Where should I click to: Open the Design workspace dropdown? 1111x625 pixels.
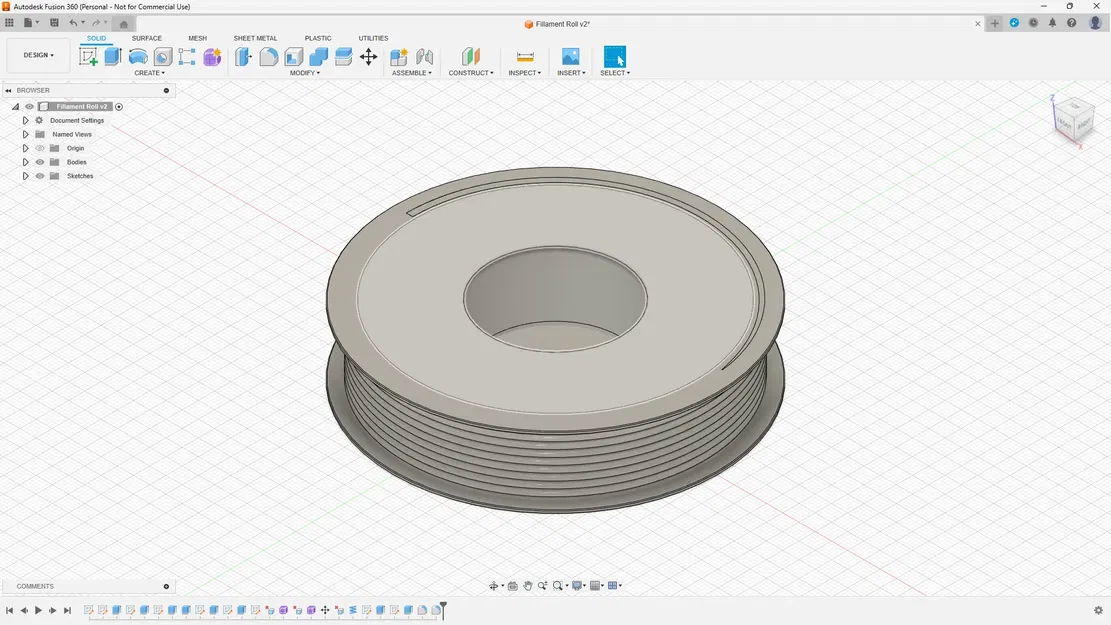(x=37, y=55)
